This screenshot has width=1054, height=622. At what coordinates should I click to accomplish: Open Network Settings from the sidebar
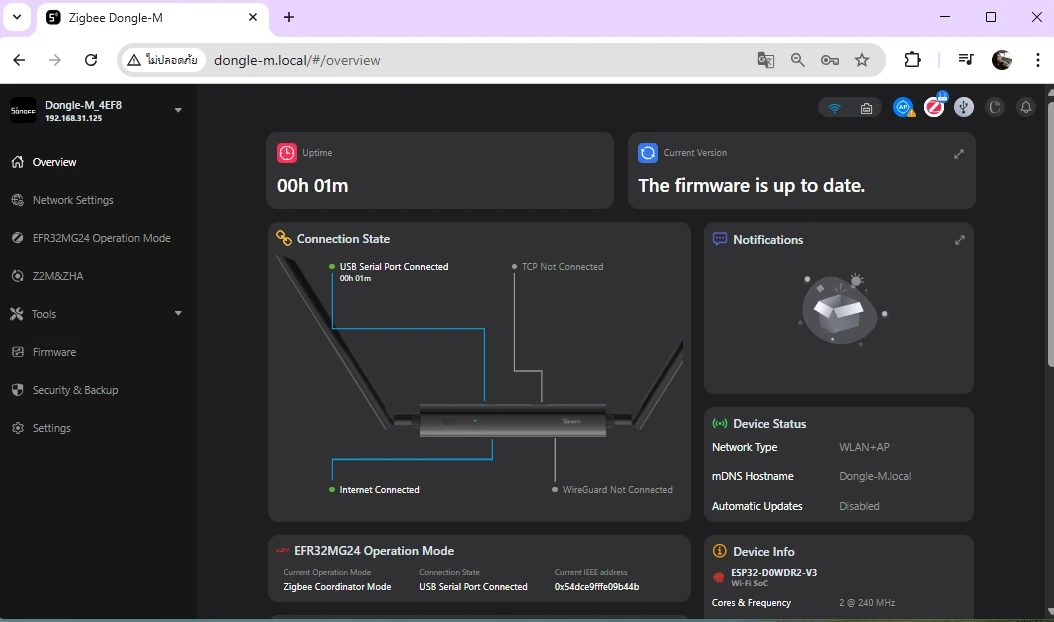coord(73,200)
